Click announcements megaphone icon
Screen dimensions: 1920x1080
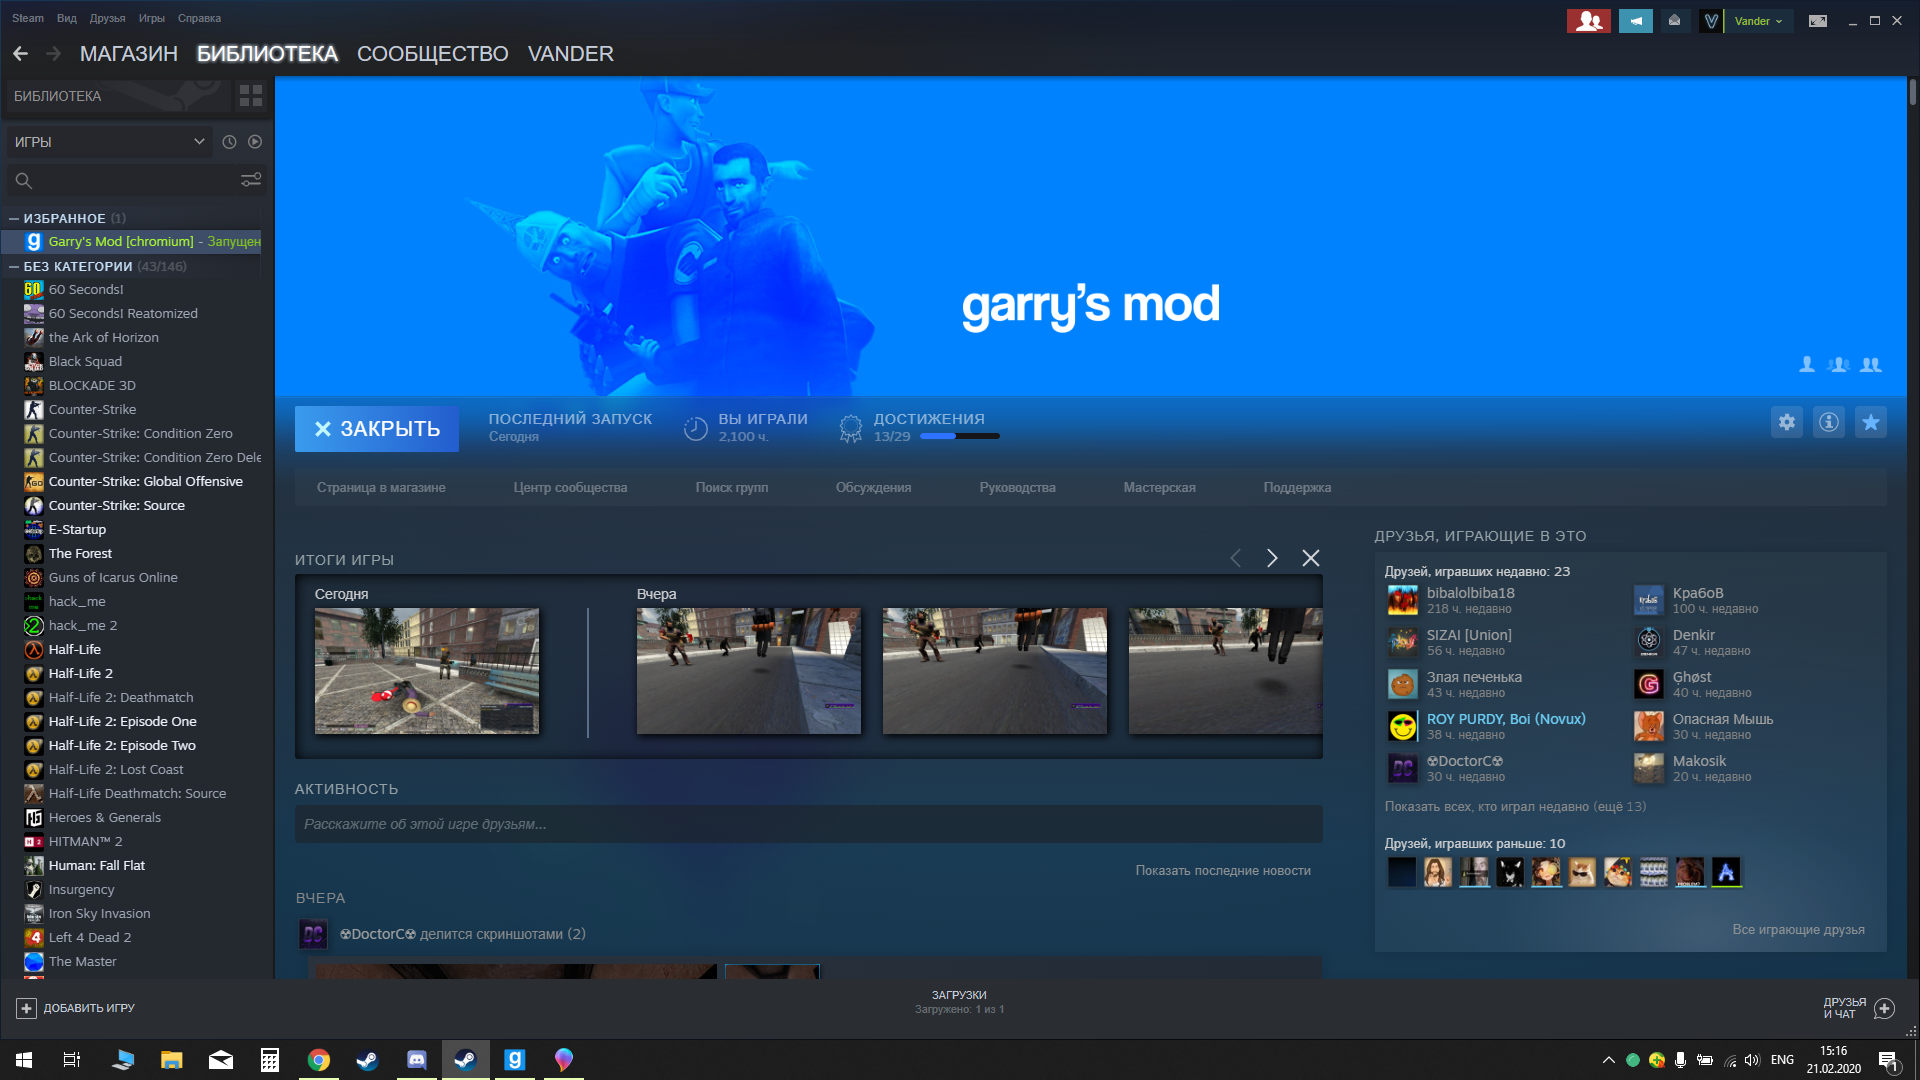pos(1636,21)
